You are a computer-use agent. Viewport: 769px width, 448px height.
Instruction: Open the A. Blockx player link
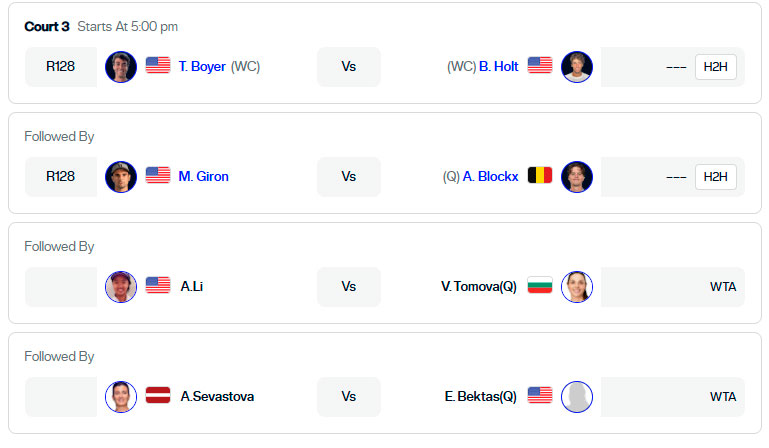point(490,176)
